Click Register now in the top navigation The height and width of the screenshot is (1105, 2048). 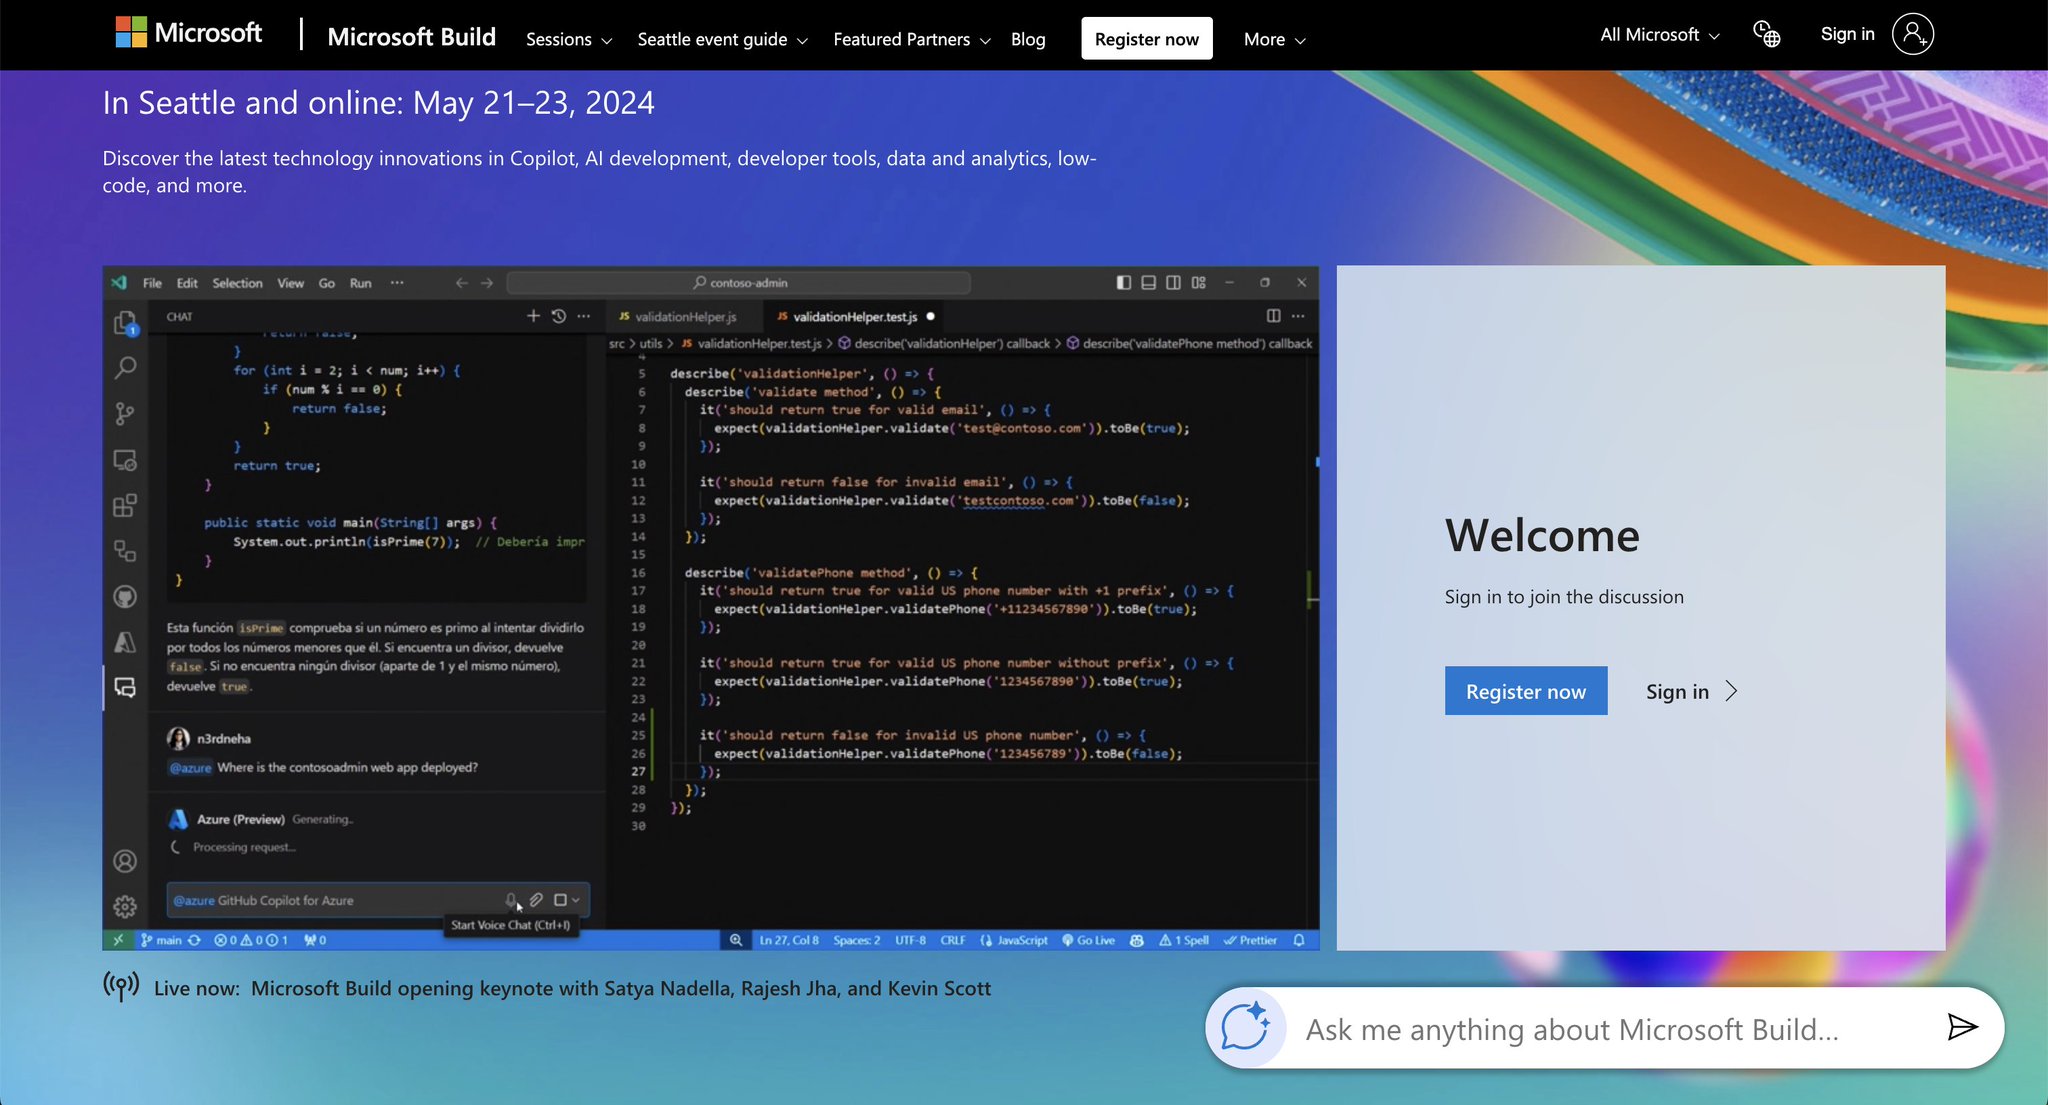pyautogui.click(x=1147, y=39)
